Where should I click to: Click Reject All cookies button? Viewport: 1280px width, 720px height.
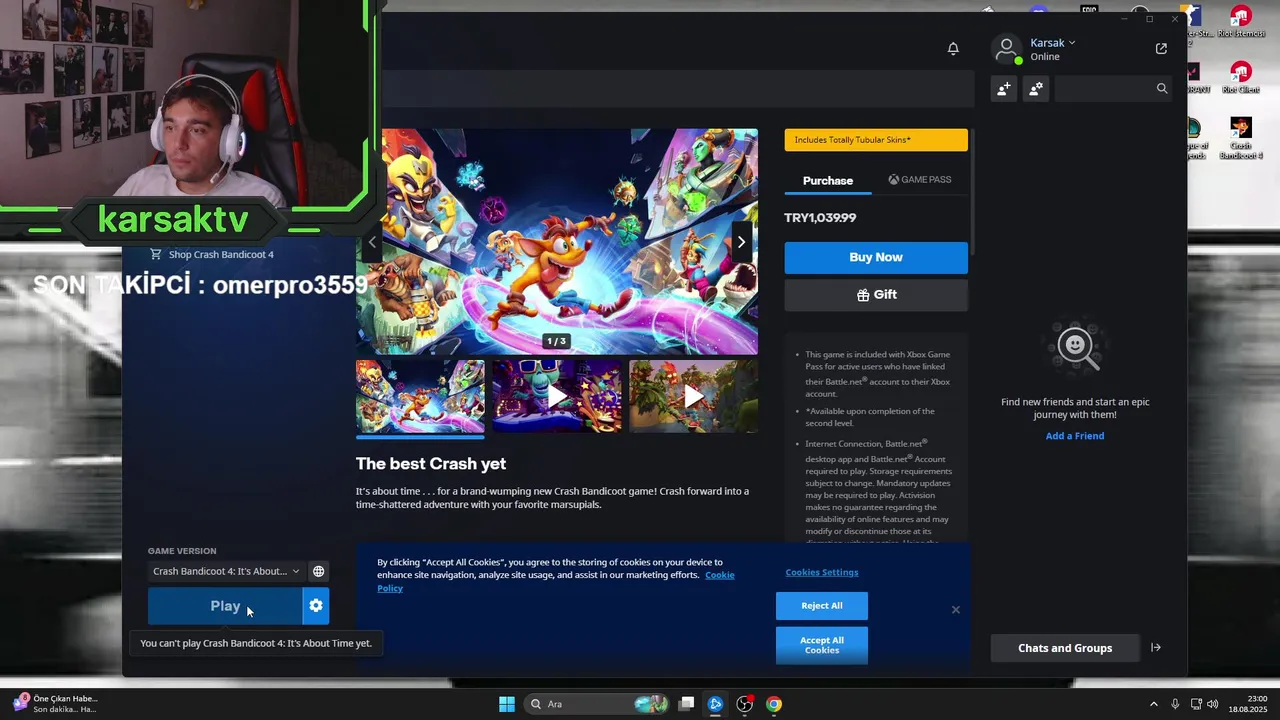tap(822, 605)
